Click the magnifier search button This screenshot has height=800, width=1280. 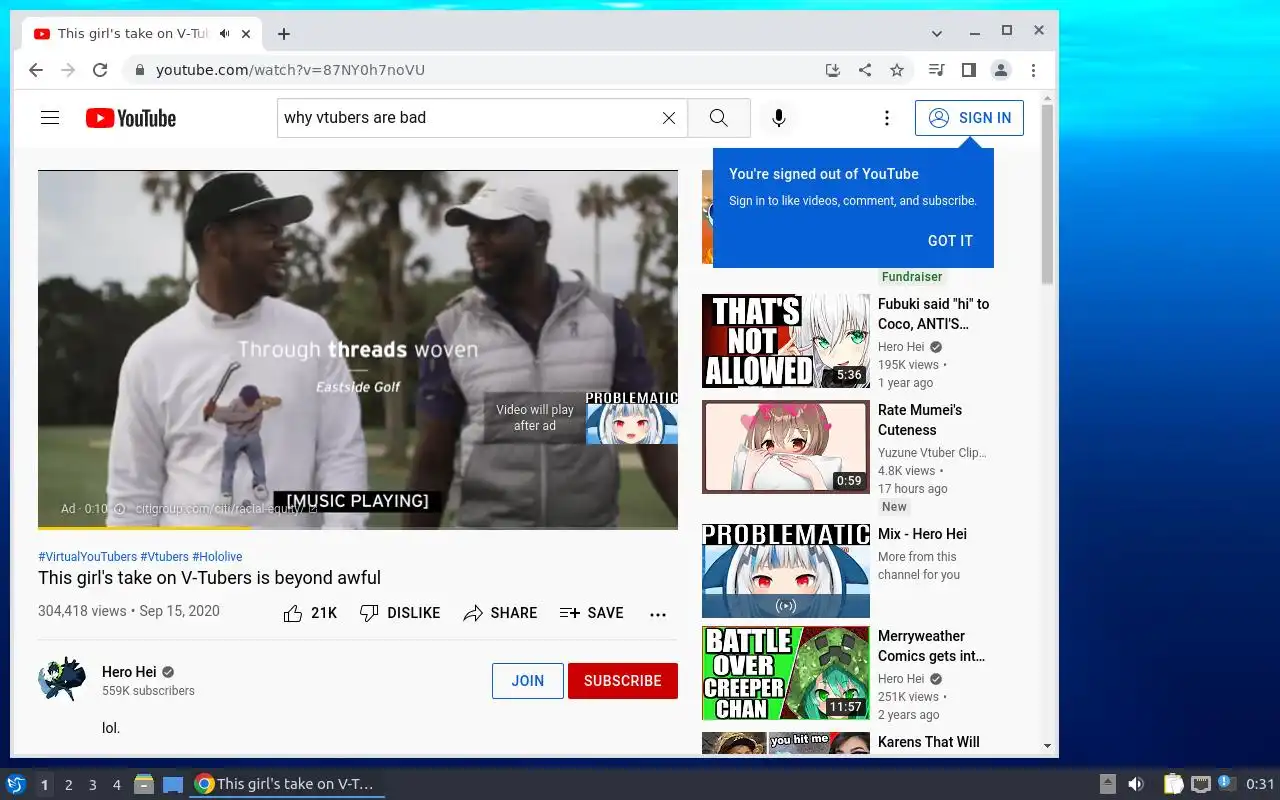click(719, 118)
